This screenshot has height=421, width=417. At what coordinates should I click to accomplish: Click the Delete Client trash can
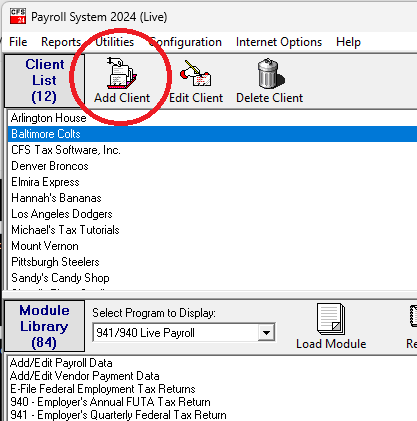point(270,73)
